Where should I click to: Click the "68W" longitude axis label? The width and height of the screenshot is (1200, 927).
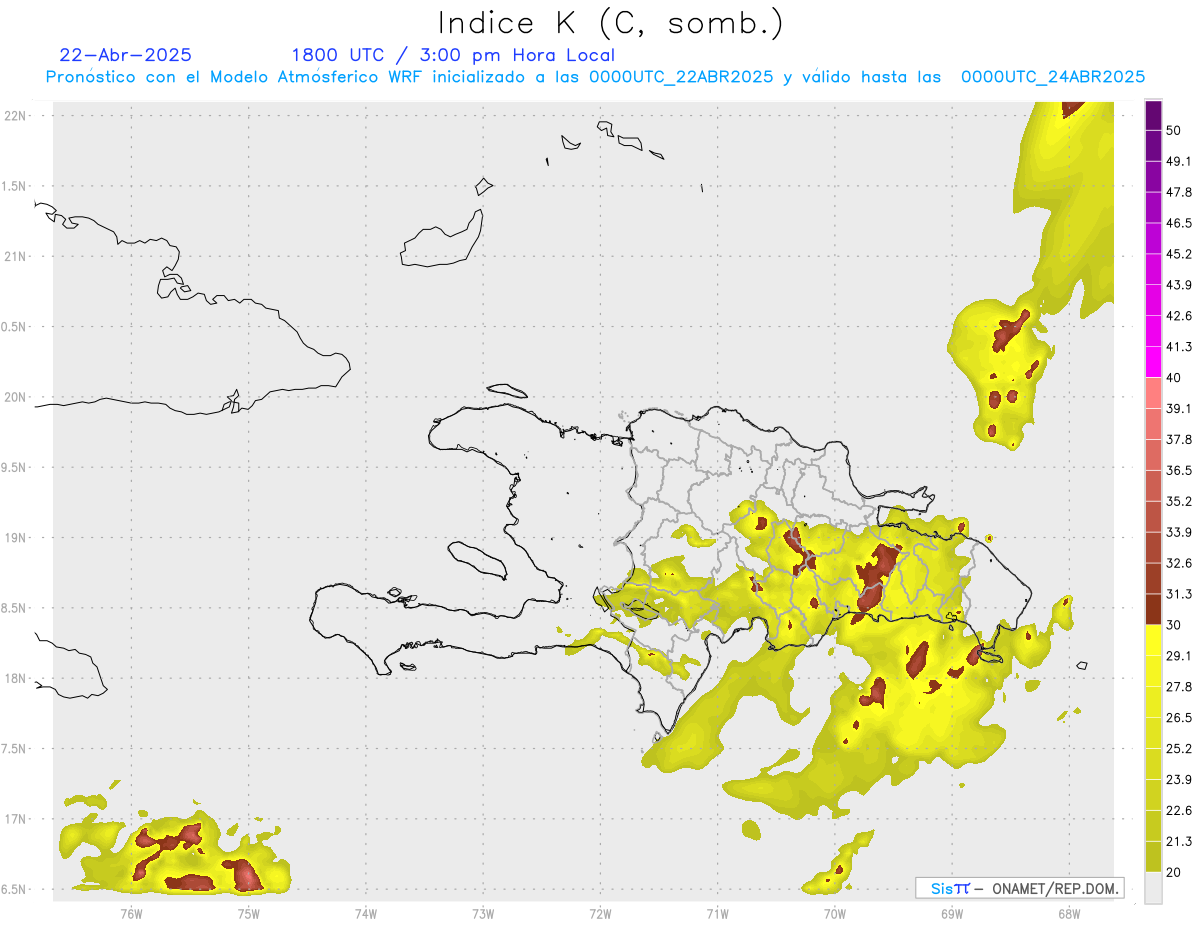pos(1069,913)
